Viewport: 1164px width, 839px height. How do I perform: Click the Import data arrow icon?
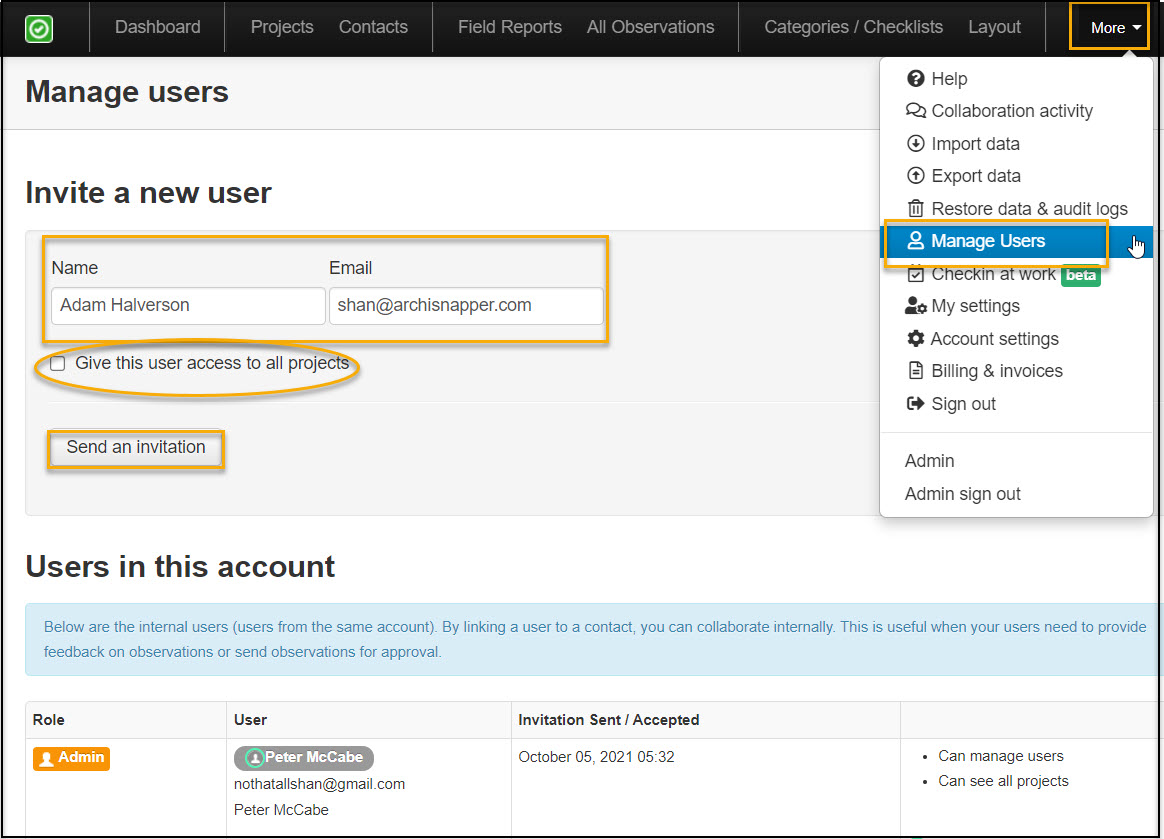(915, 144)
